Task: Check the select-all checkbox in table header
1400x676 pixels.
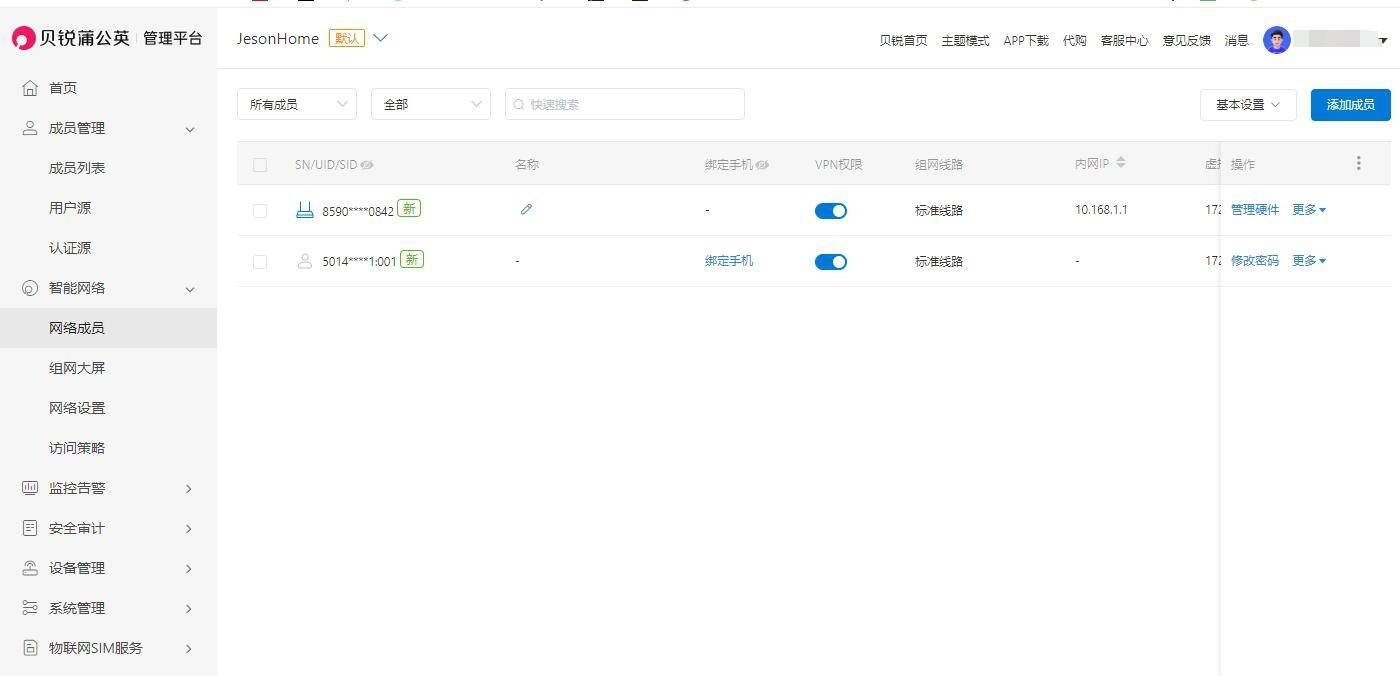Action: [x=260, y=165]
